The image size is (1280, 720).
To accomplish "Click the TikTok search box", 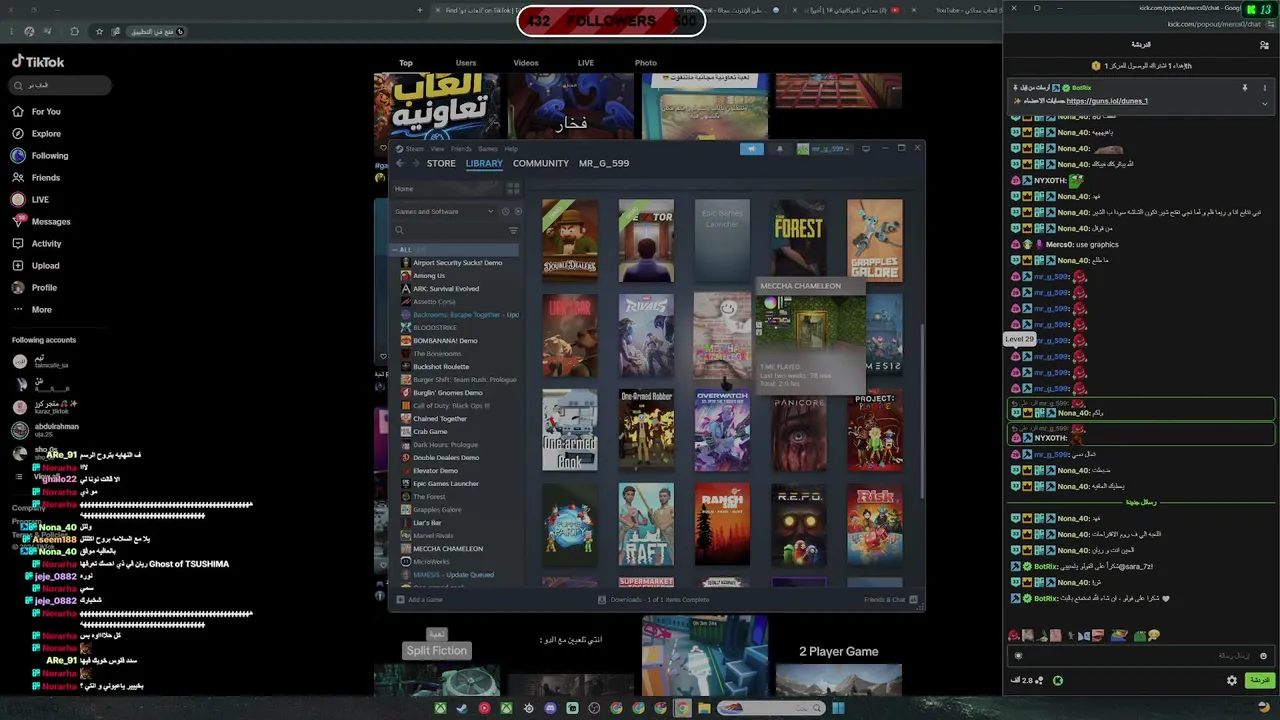I will [x=60, y=86].
